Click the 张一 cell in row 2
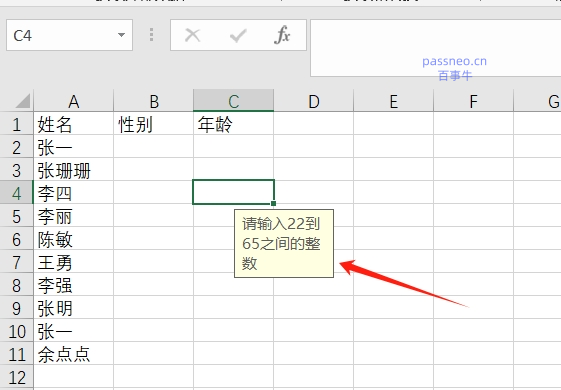This screenshot has height=390, width=561. [x=74, y=147]
